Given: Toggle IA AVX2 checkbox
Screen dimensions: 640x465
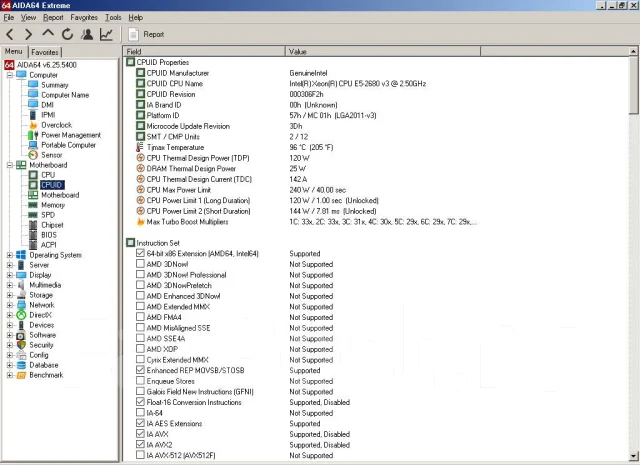Looking at the screenshot, I should (140, 444).
